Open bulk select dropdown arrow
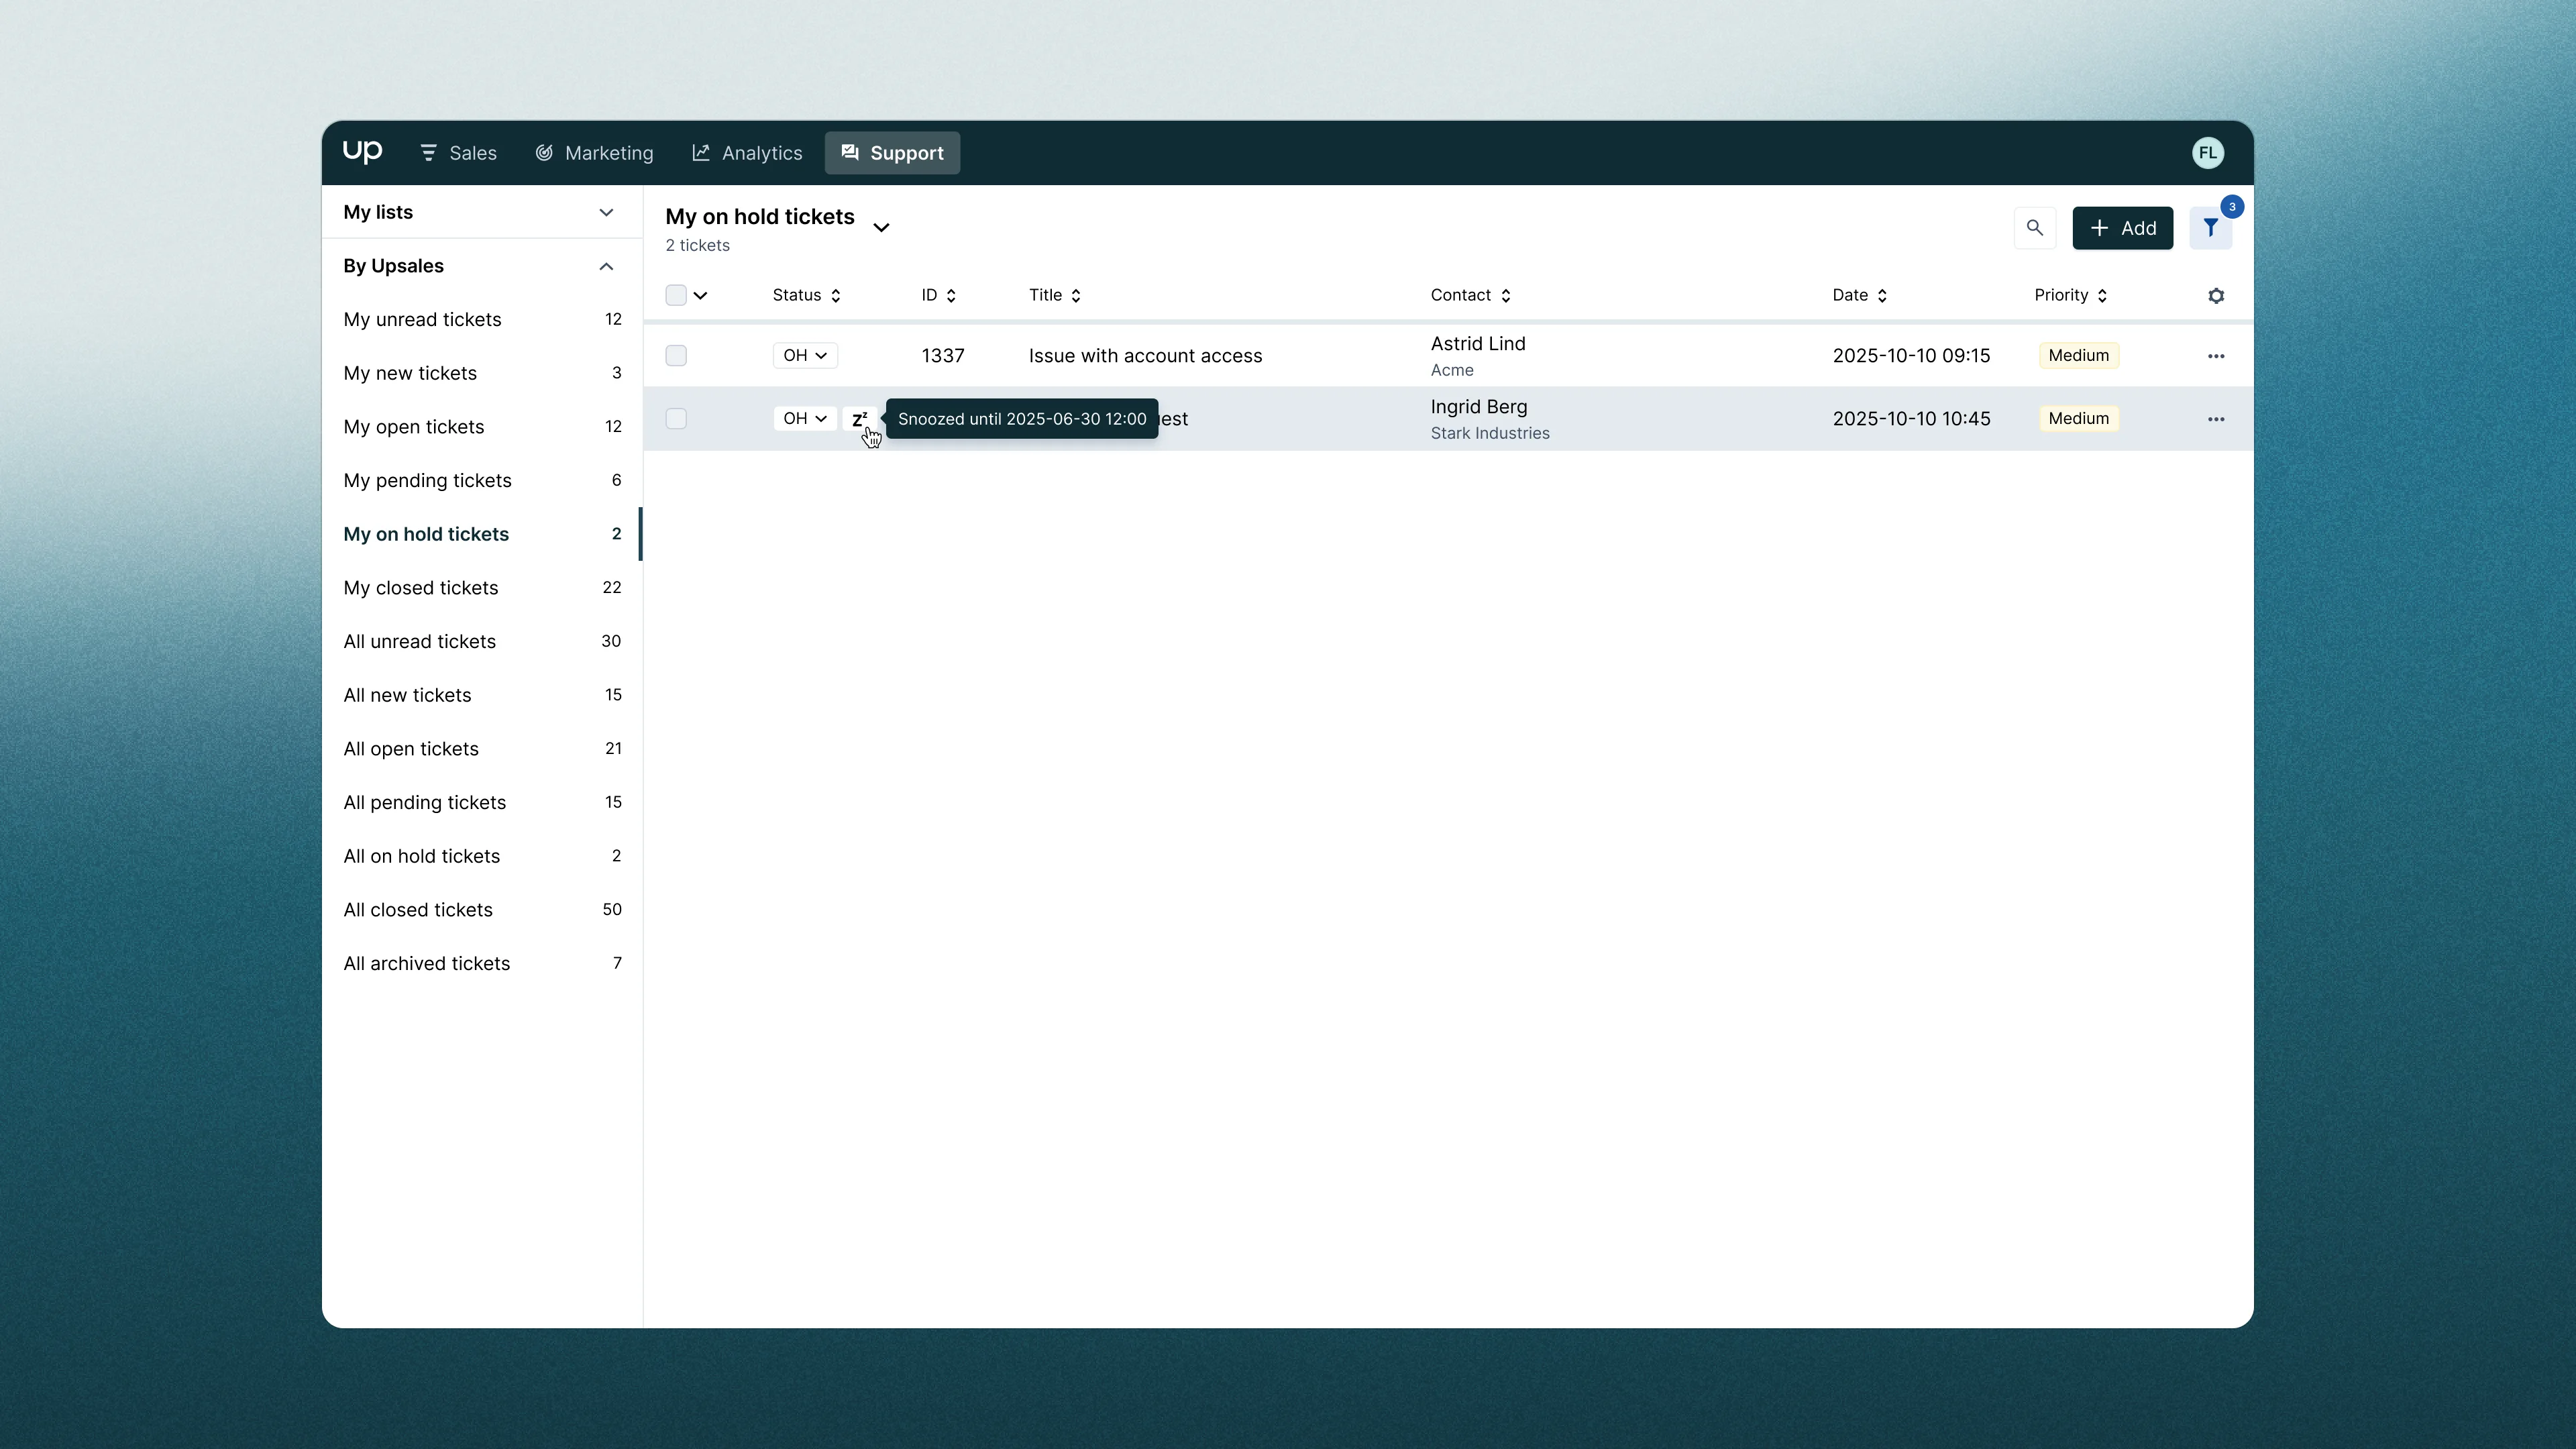Viewport: 2576px width, 1449px height. pyautogui.click(x=700, y=295)
